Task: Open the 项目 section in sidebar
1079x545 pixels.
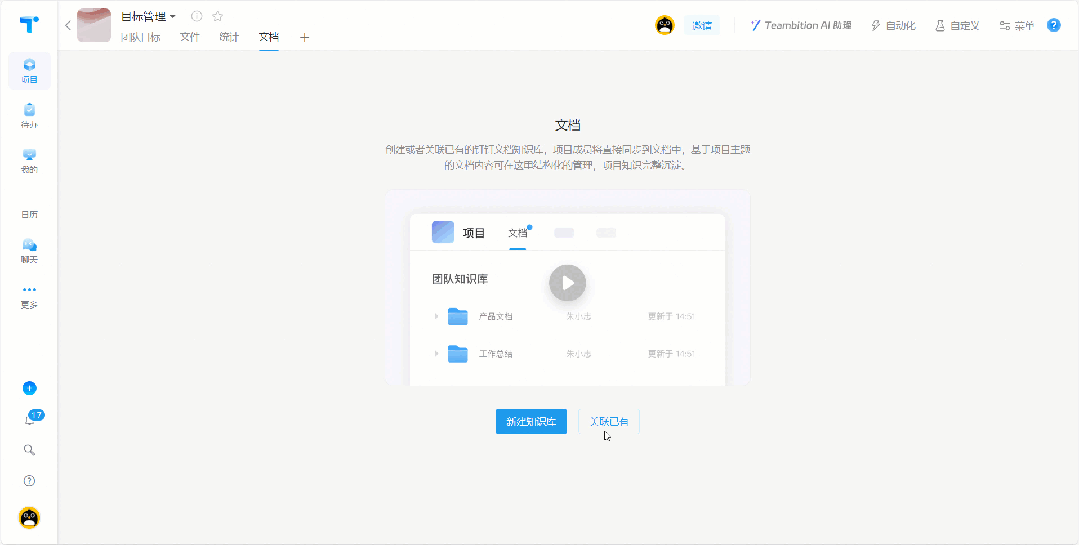Action: (x=29, y=70)
